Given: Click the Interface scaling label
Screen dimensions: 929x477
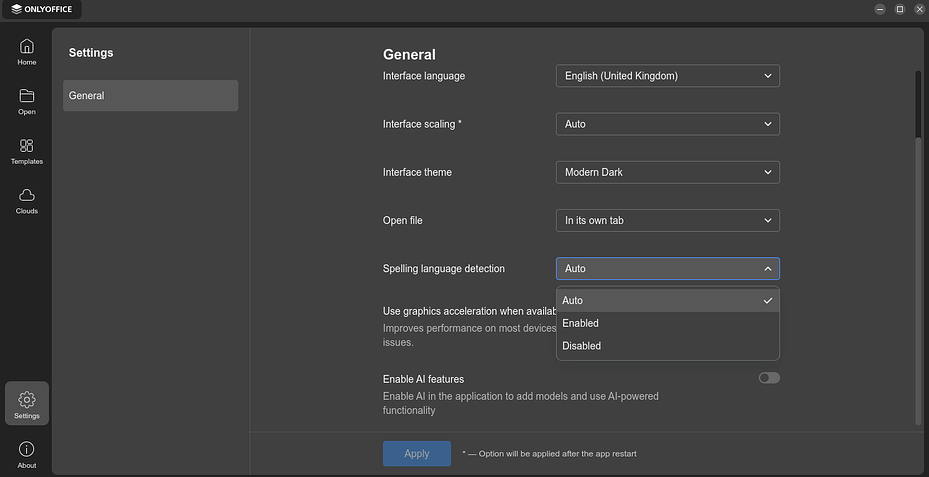Looking at the screenshot, I should pos(422,124).
